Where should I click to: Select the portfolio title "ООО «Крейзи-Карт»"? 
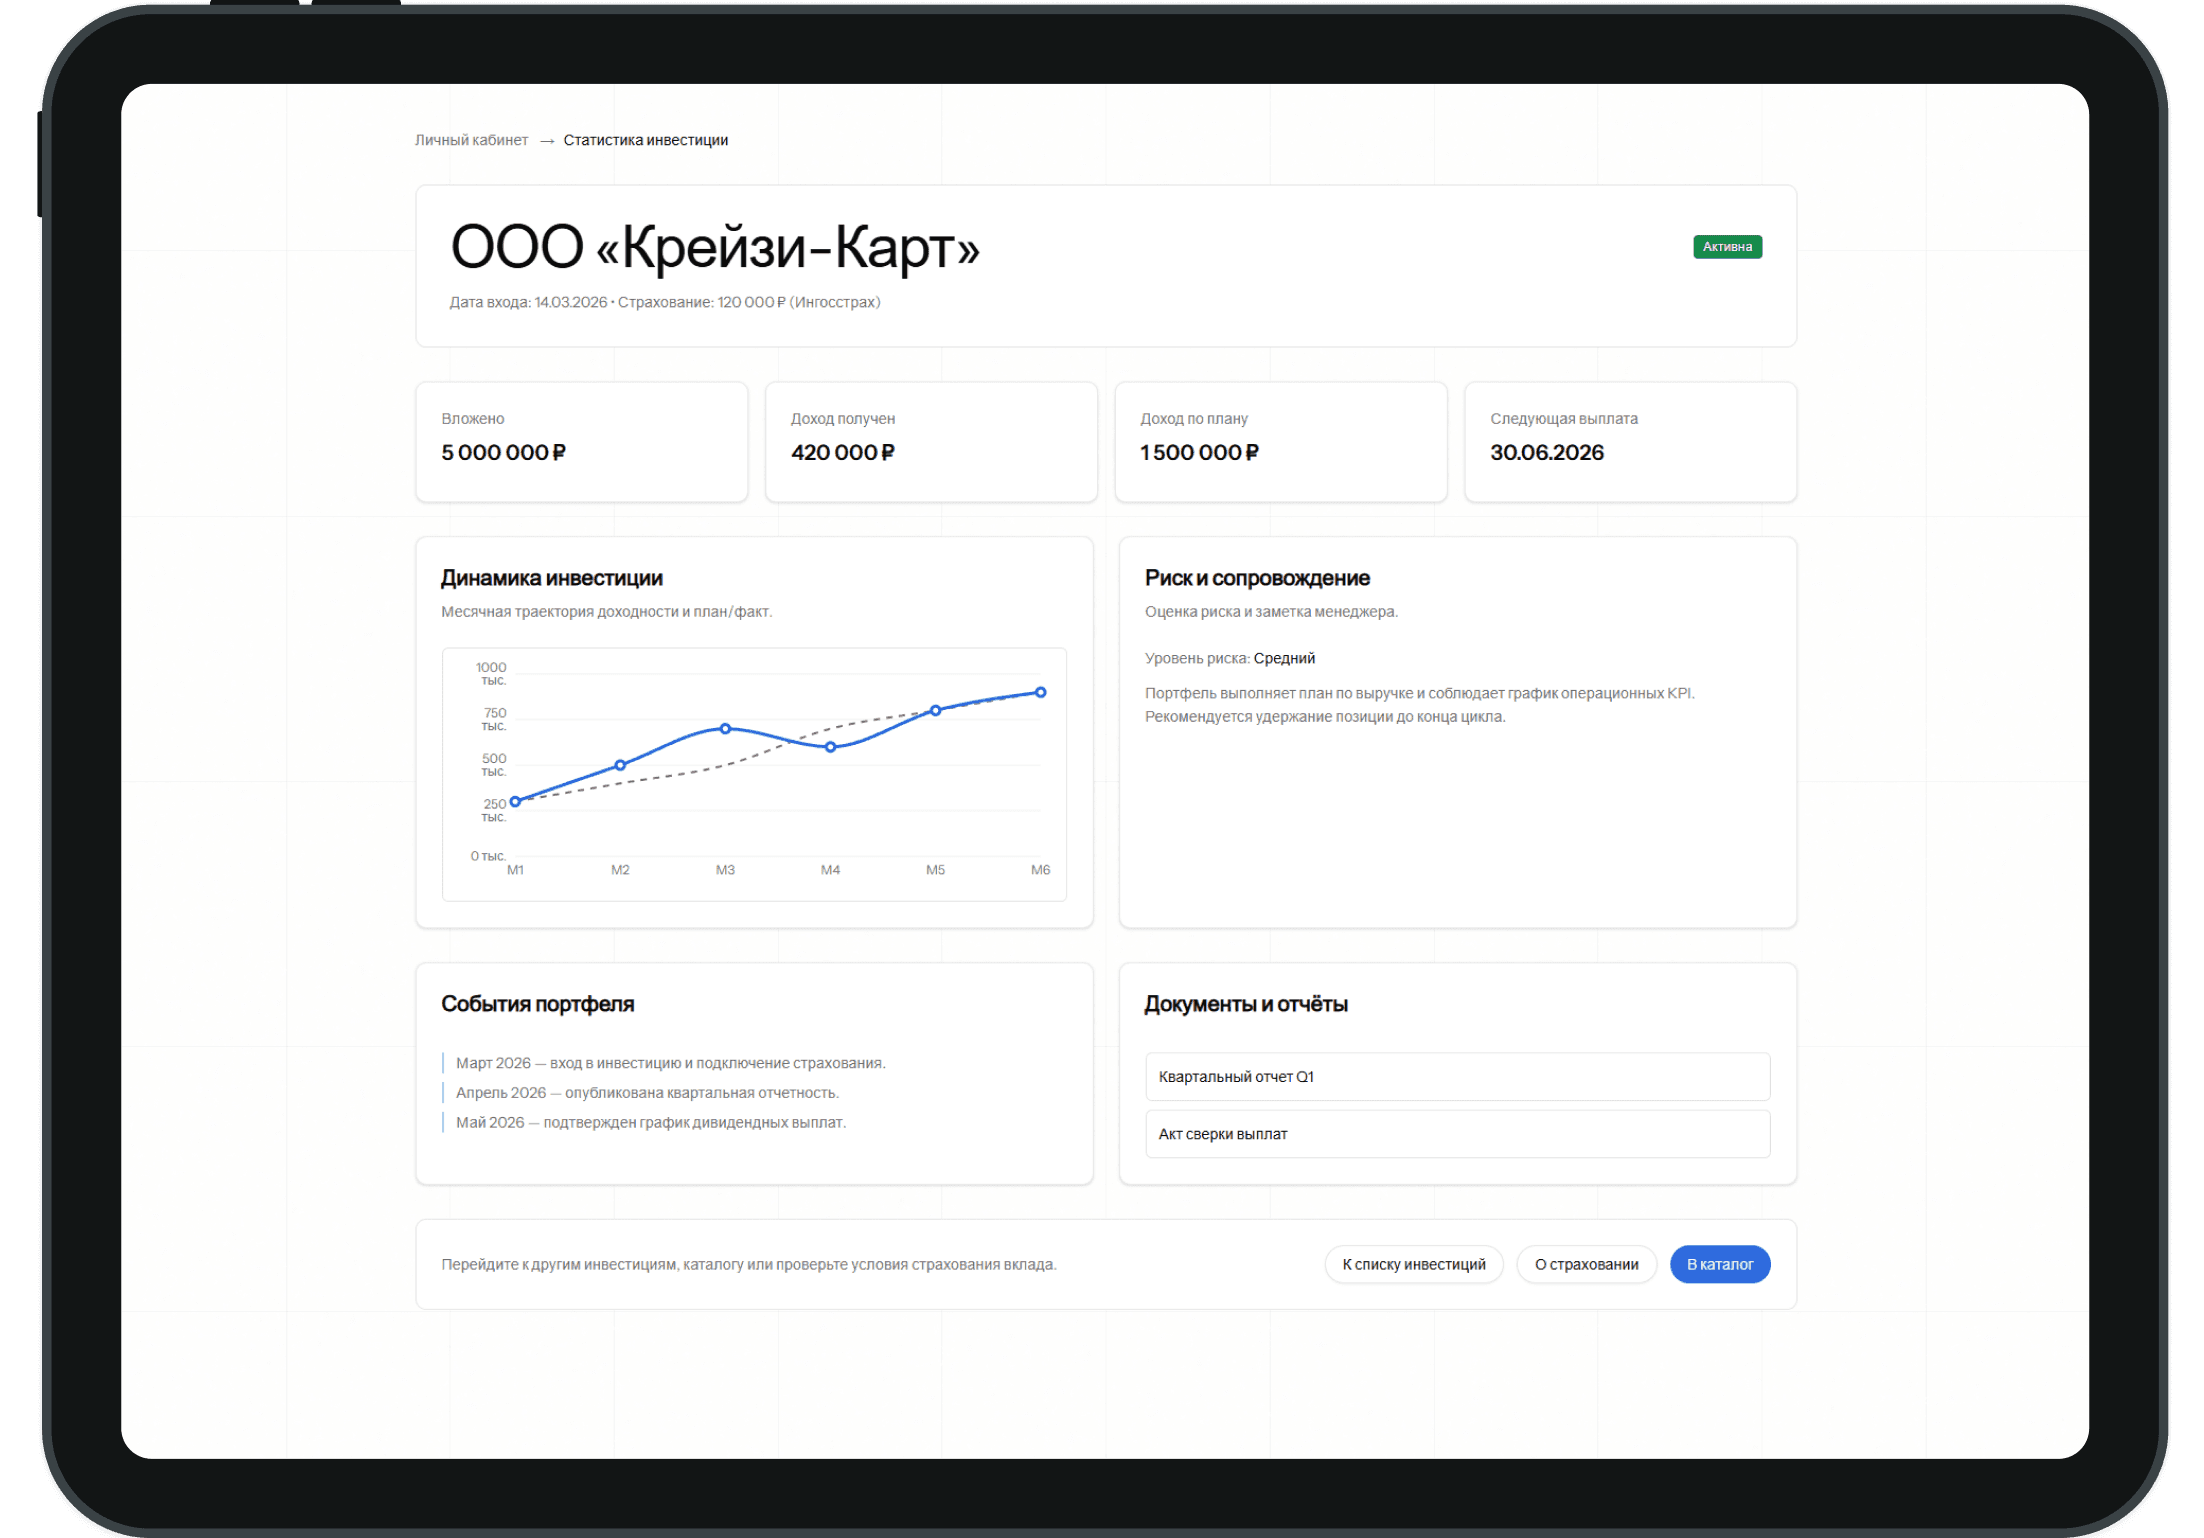pyautogui.click(x=715, y=246)
